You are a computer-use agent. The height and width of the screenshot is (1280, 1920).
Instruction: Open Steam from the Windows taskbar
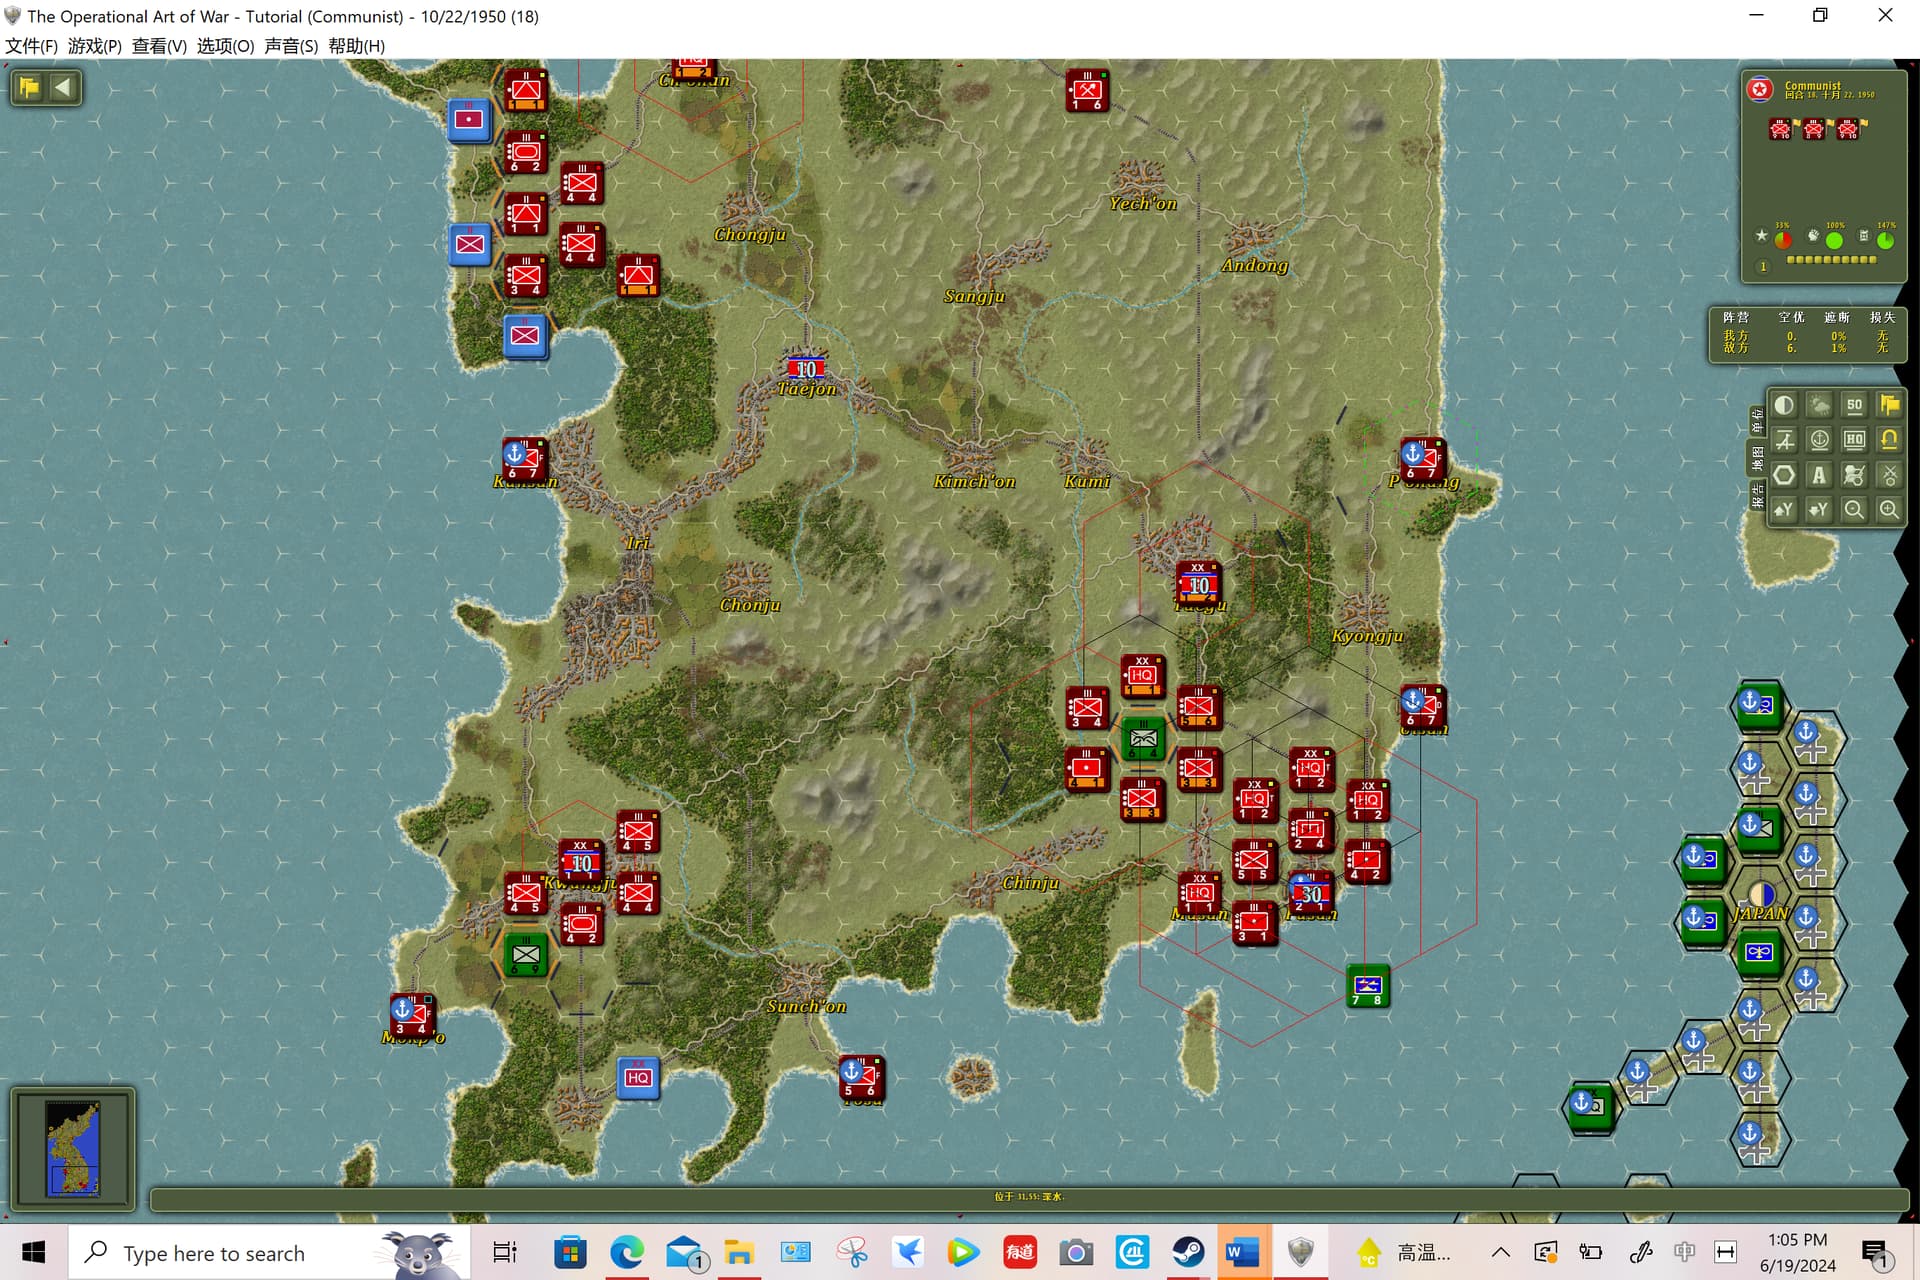point(1188,1252)
